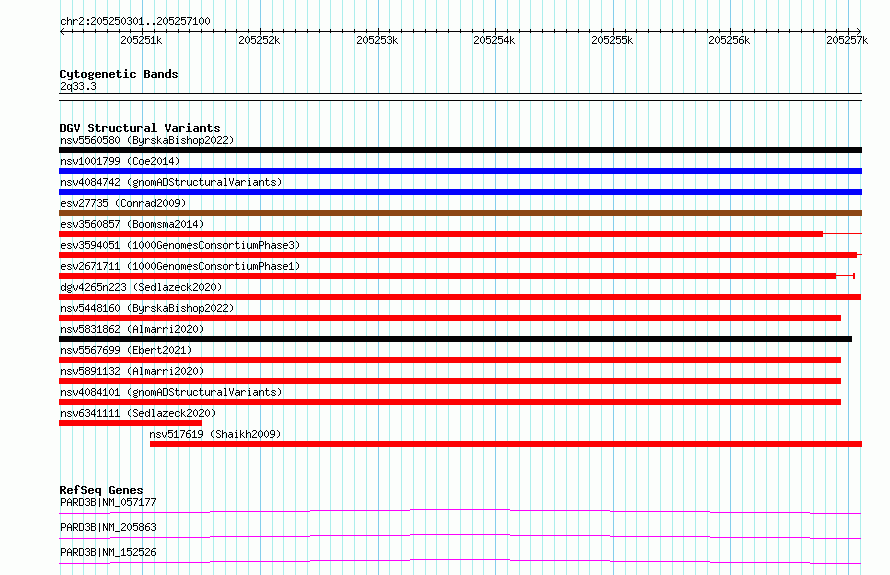This screenshot has height=575, width=890.
Task: Click the red bar under nsv4084101
Action: point(450,402)
